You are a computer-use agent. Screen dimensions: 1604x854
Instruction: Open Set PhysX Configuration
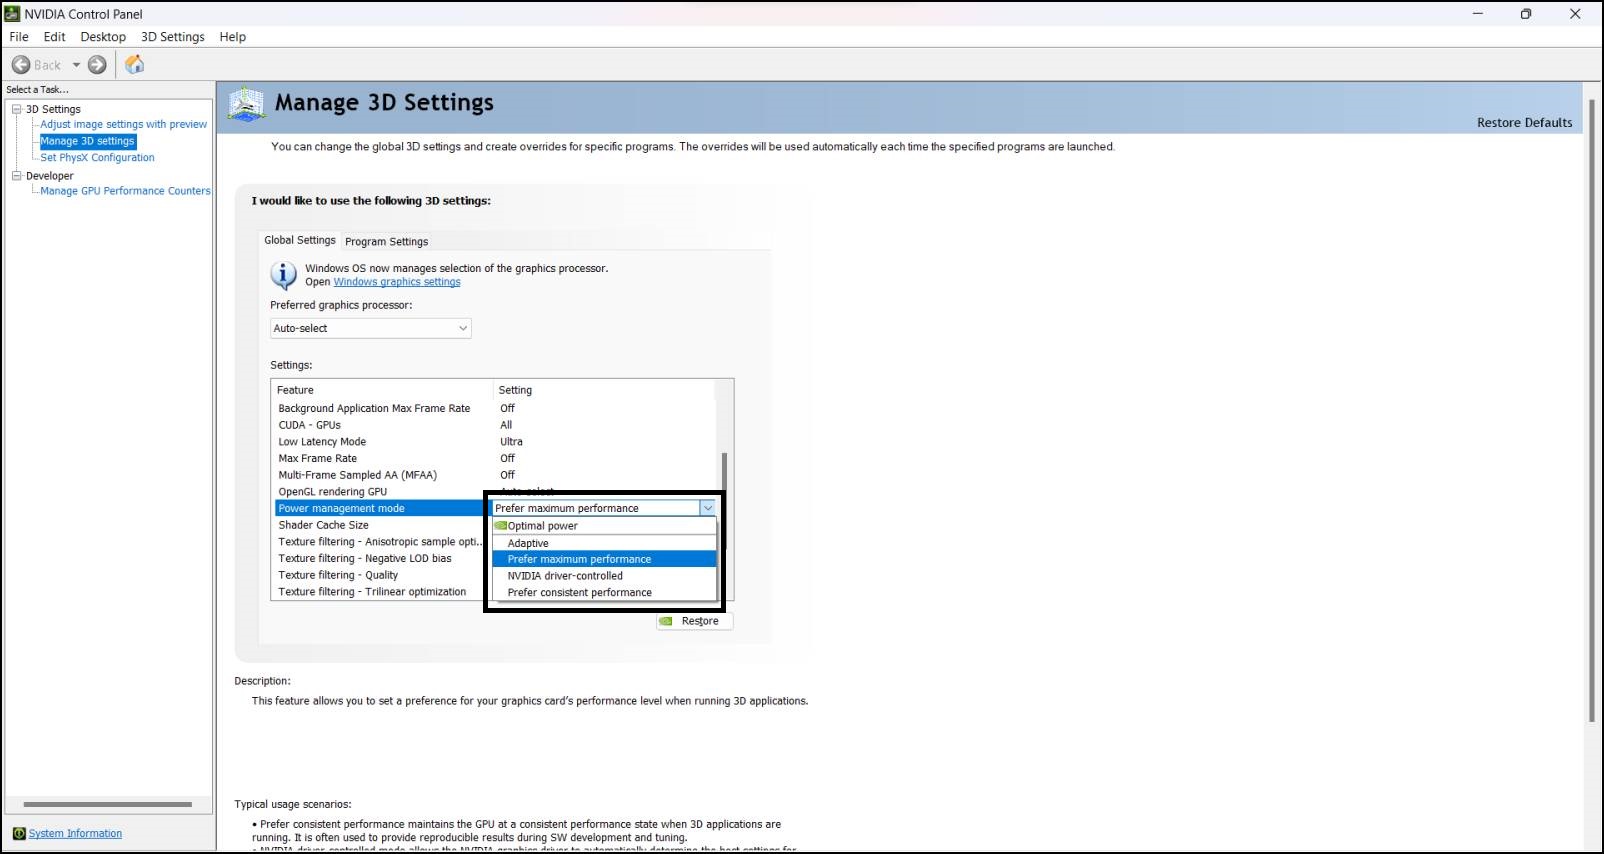coord(97,157)
